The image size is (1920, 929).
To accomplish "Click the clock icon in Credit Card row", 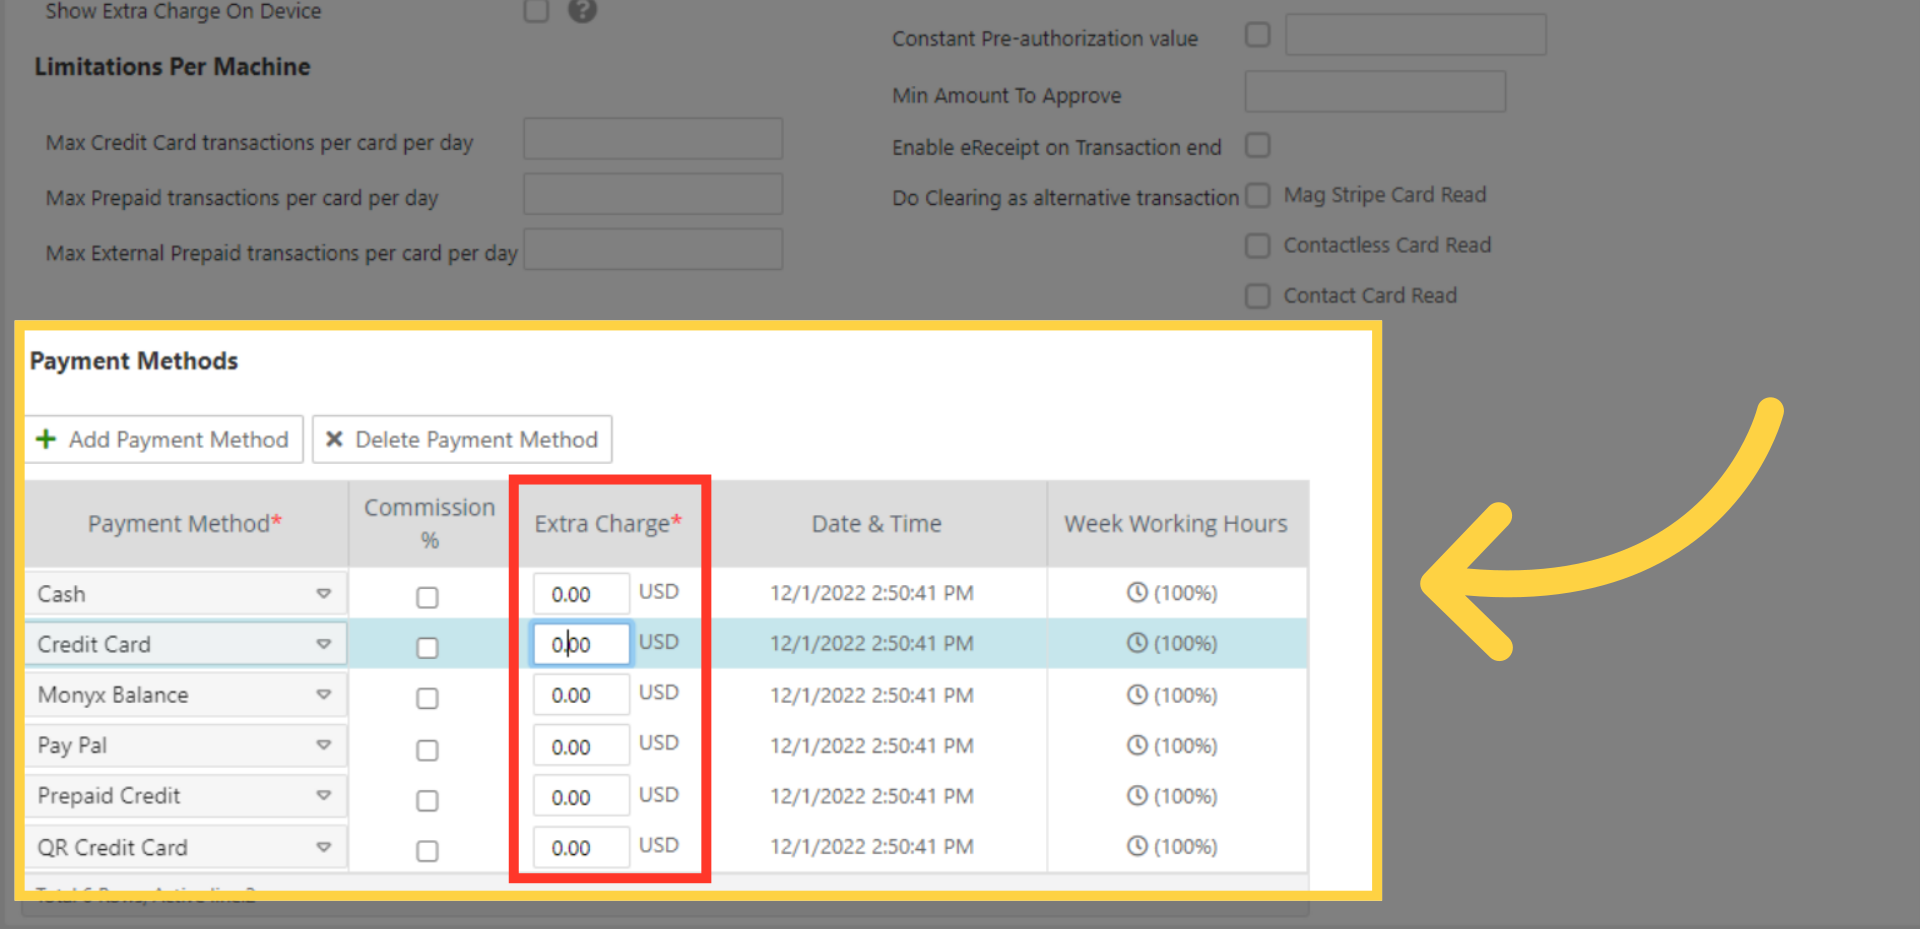I will tap(1137, 643).
